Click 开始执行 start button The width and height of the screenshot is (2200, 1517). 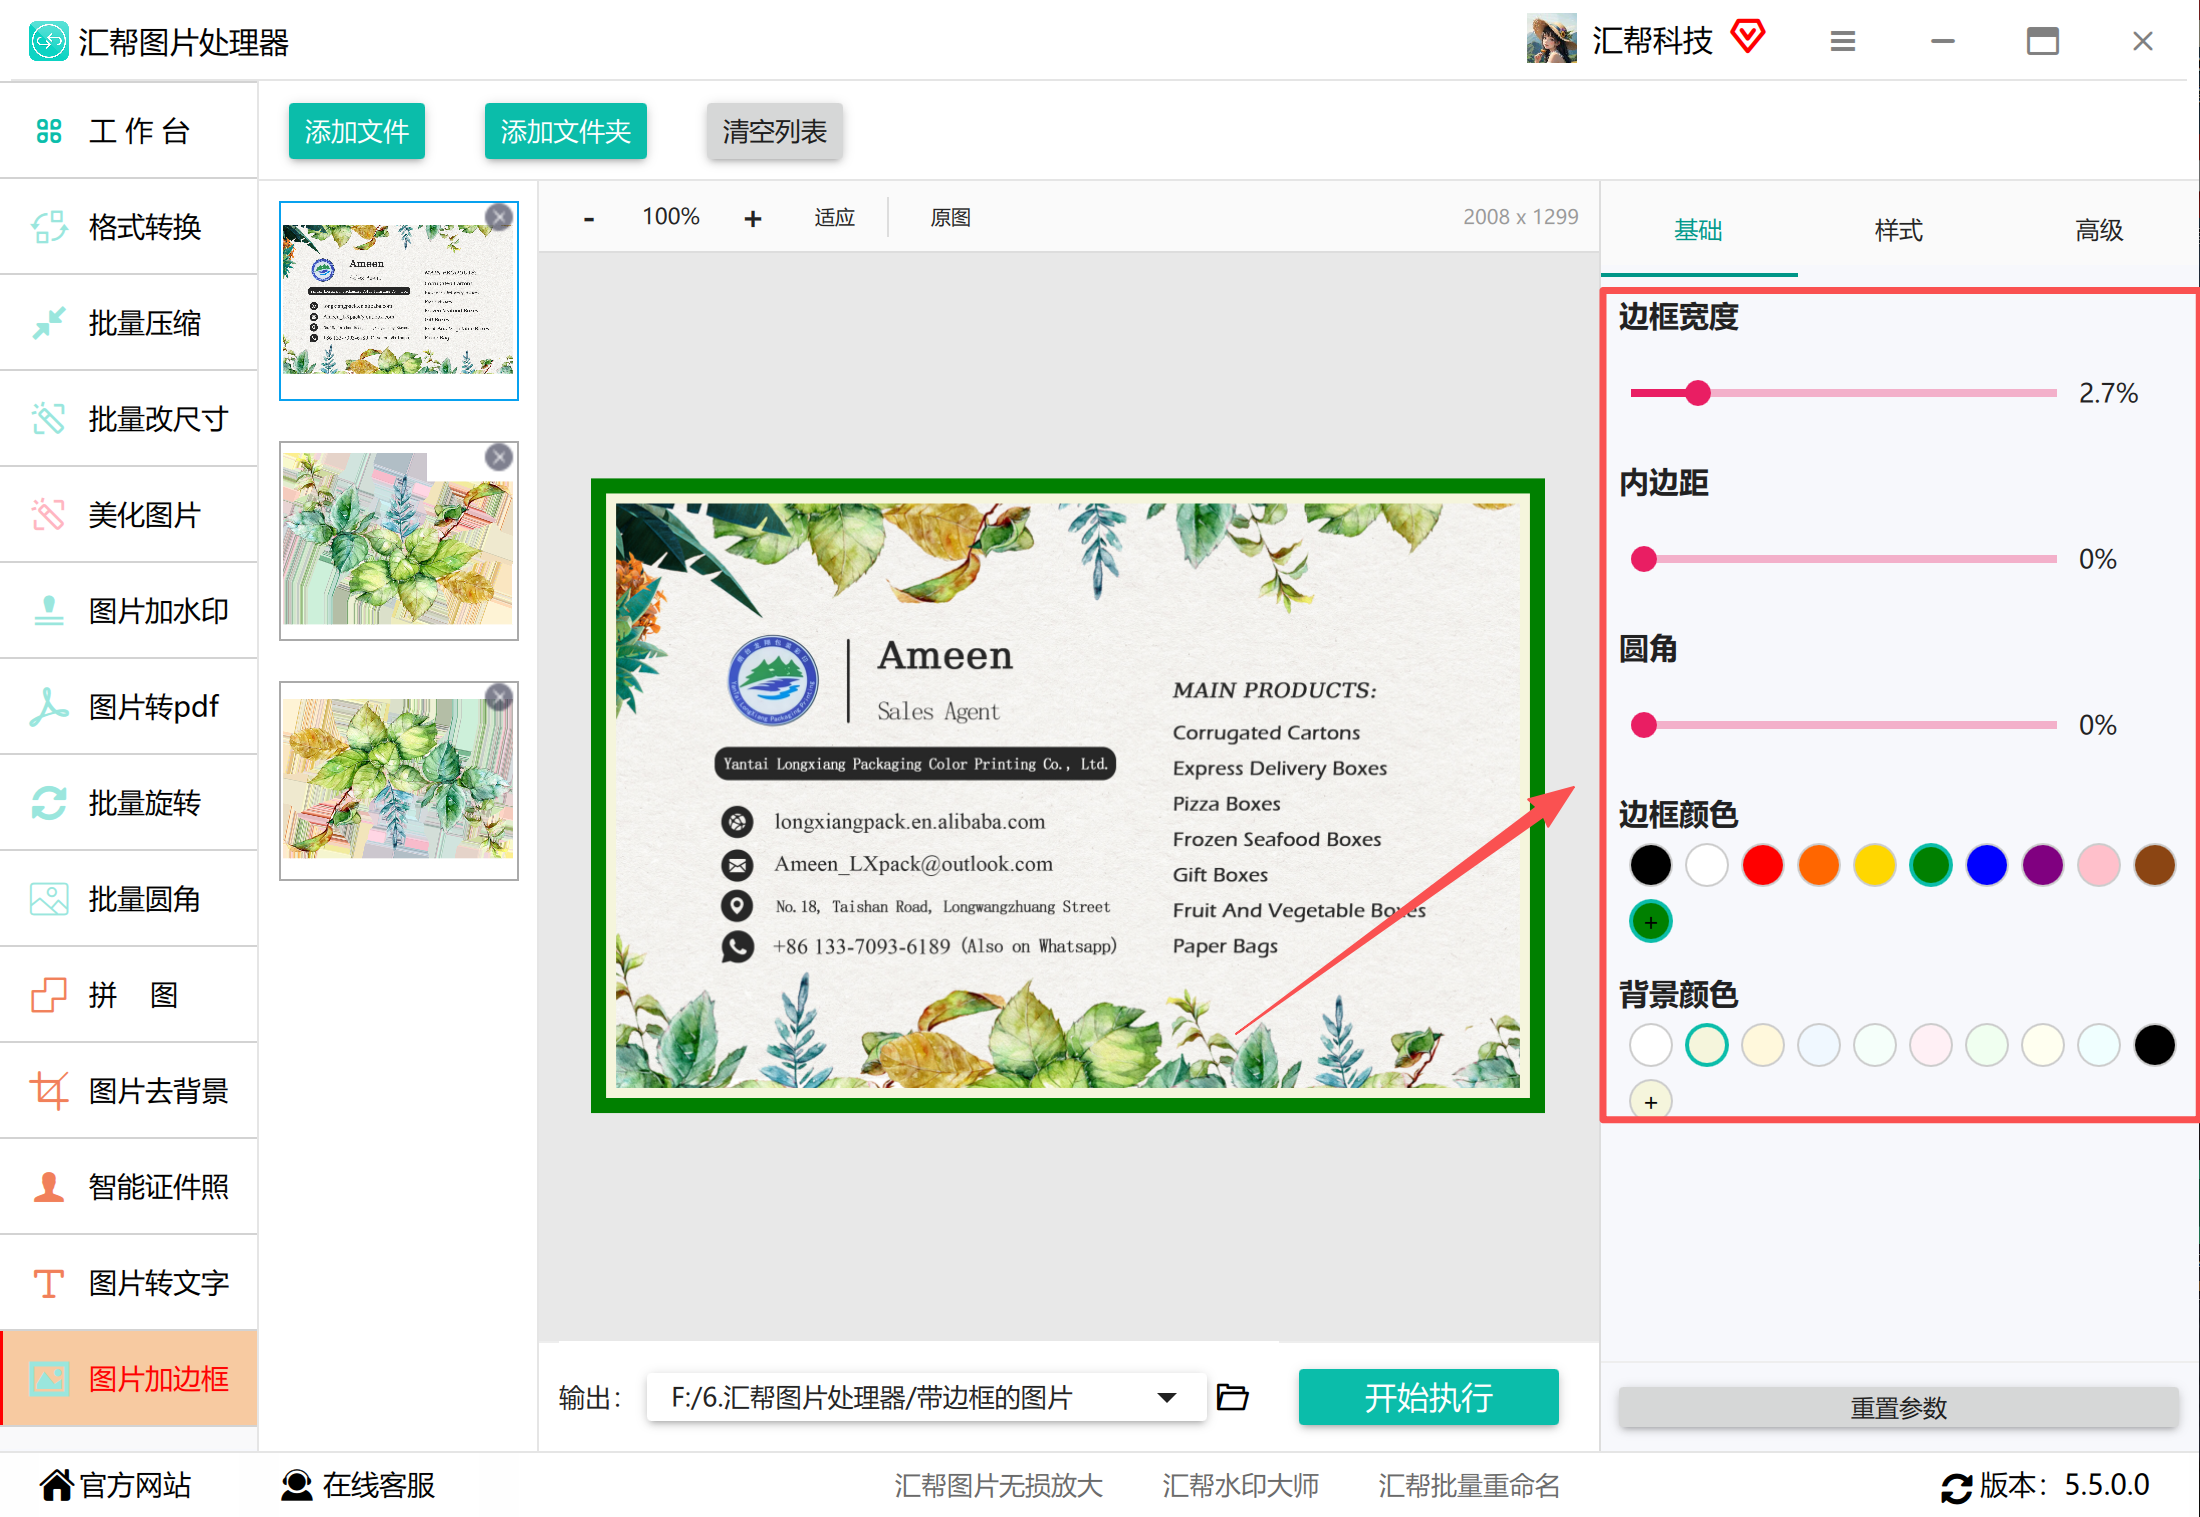pyautogui.click(x=1428, y=1397)
